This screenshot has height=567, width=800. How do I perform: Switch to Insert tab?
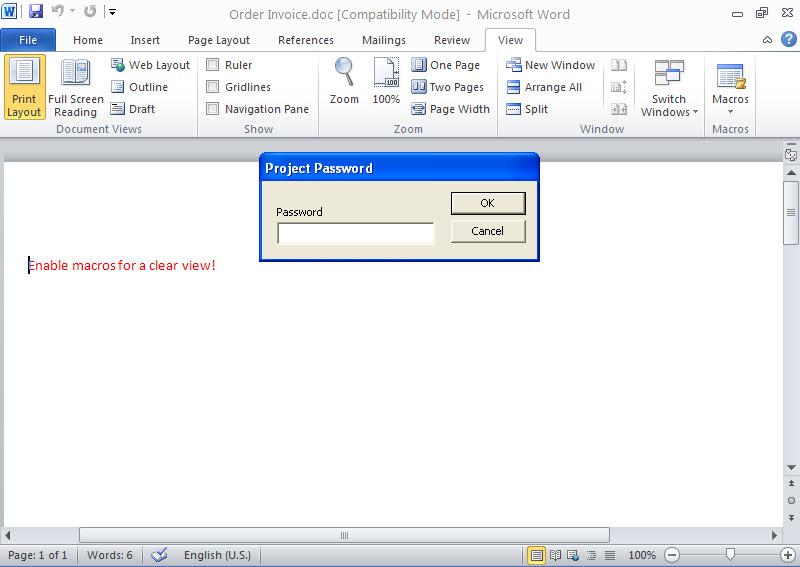click(x=145, y=40)
